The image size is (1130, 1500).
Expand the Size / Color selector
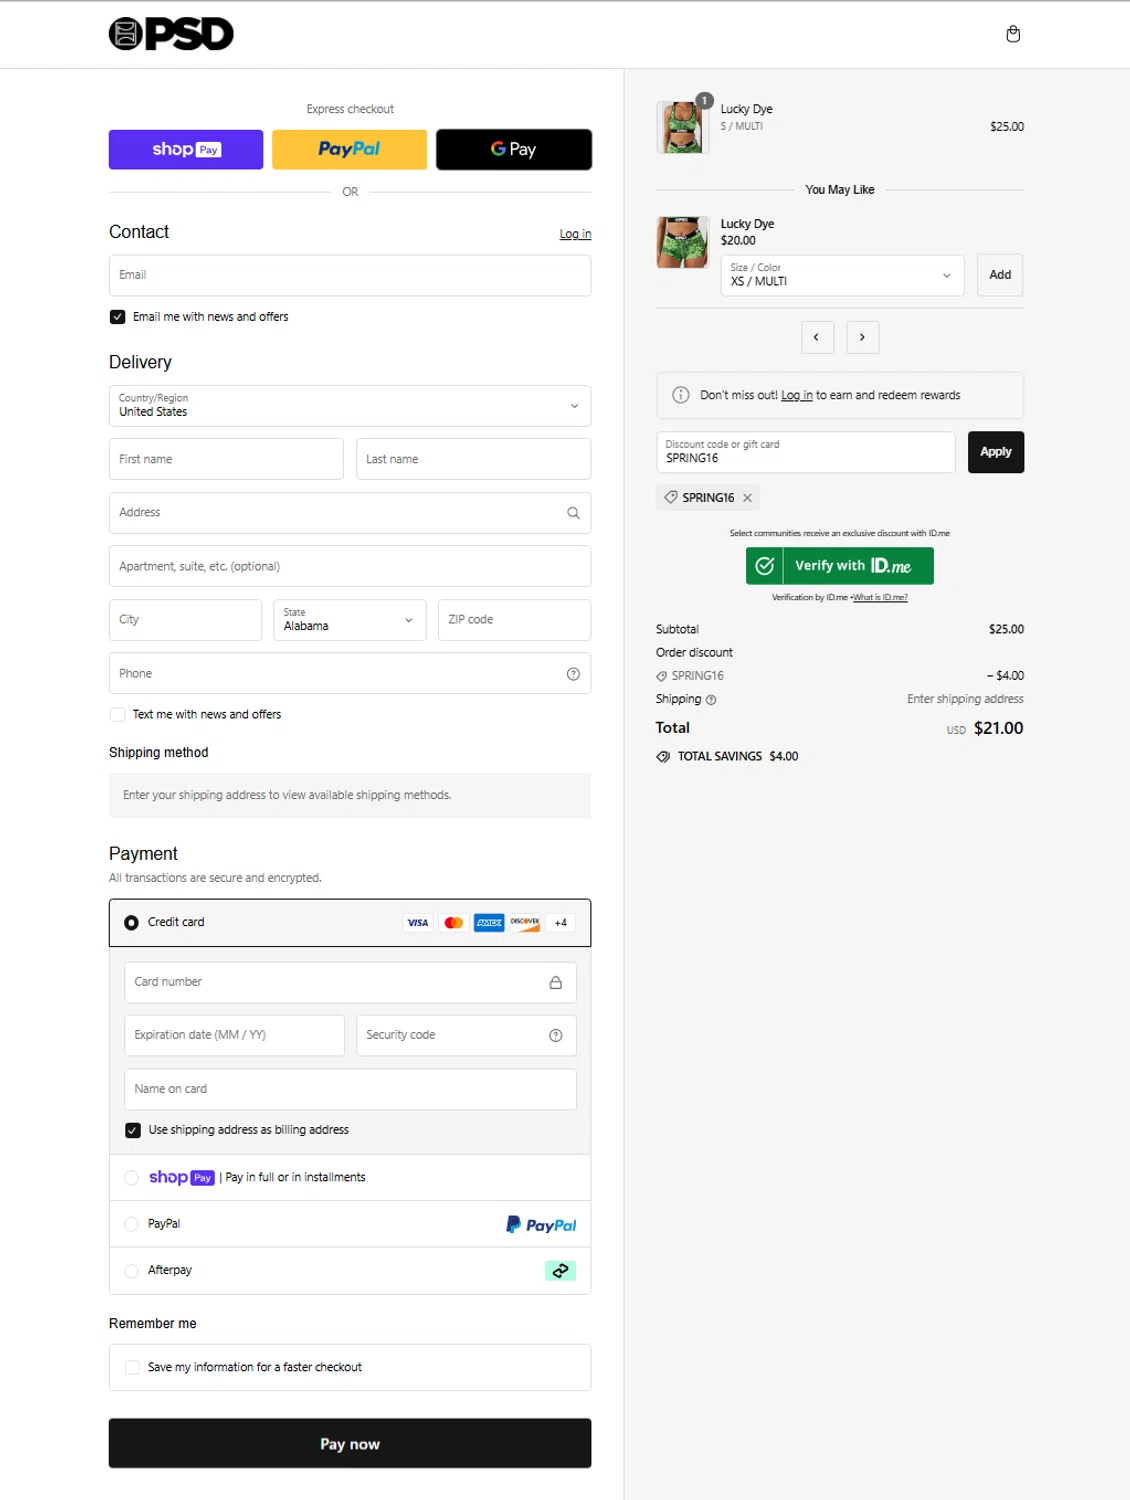pyautogui.click(x=841, y=276)
